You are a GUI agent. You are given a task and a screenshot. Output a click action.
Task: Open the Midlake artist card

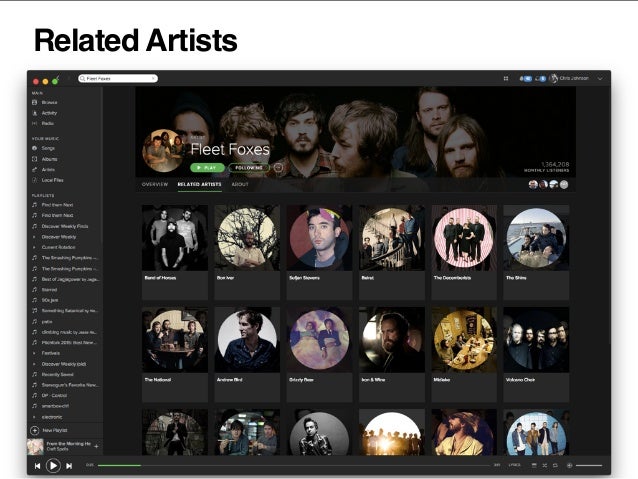[464, 354]
